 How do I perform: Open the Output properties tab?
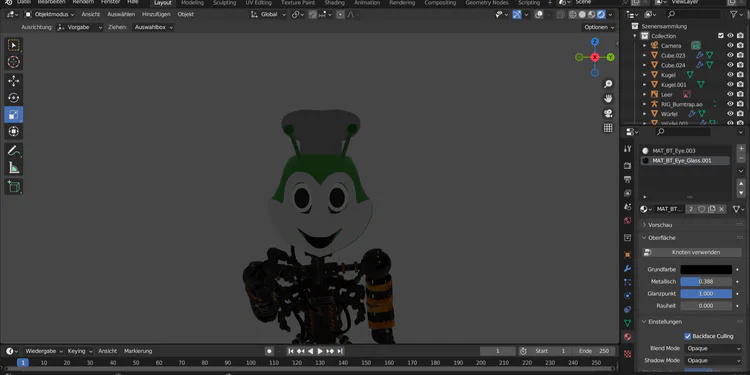coord(628,179)
